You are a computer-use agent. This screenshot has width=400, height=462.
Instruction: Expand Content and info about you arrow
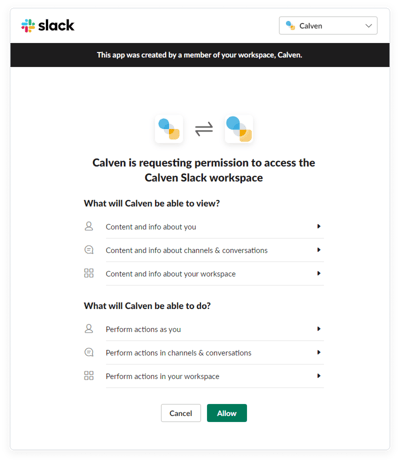[319, 226]
